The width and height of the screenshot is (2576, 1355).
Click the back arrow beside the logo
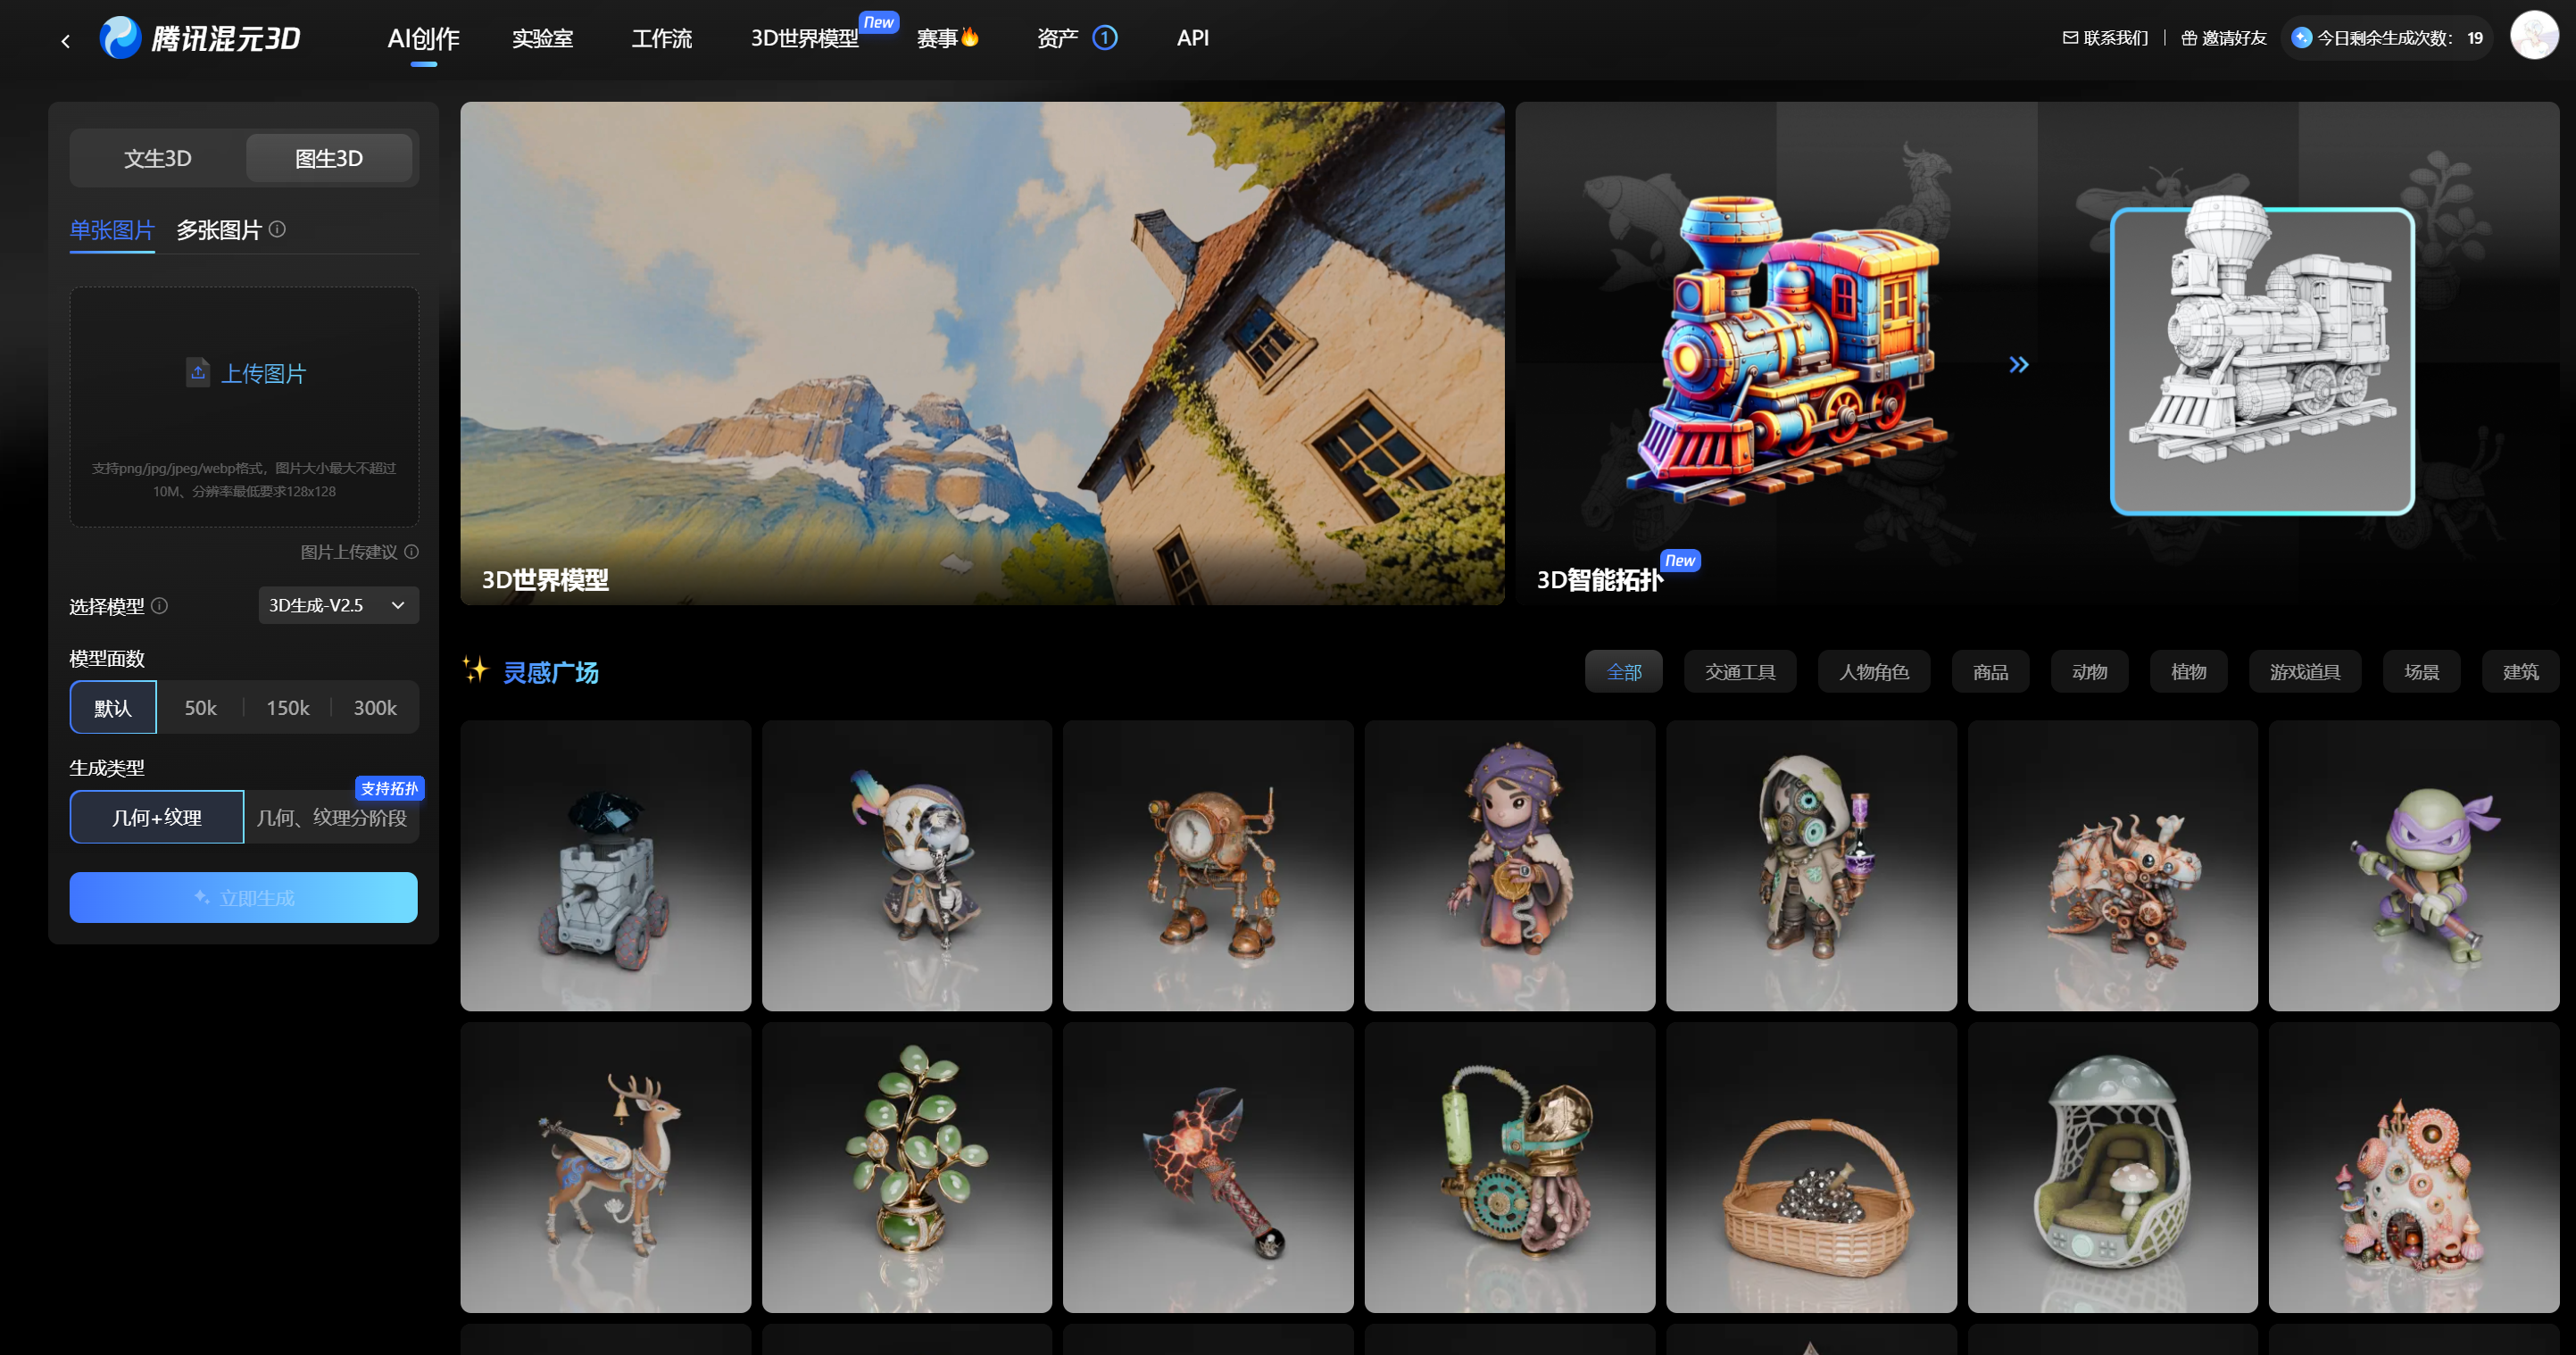66,41
